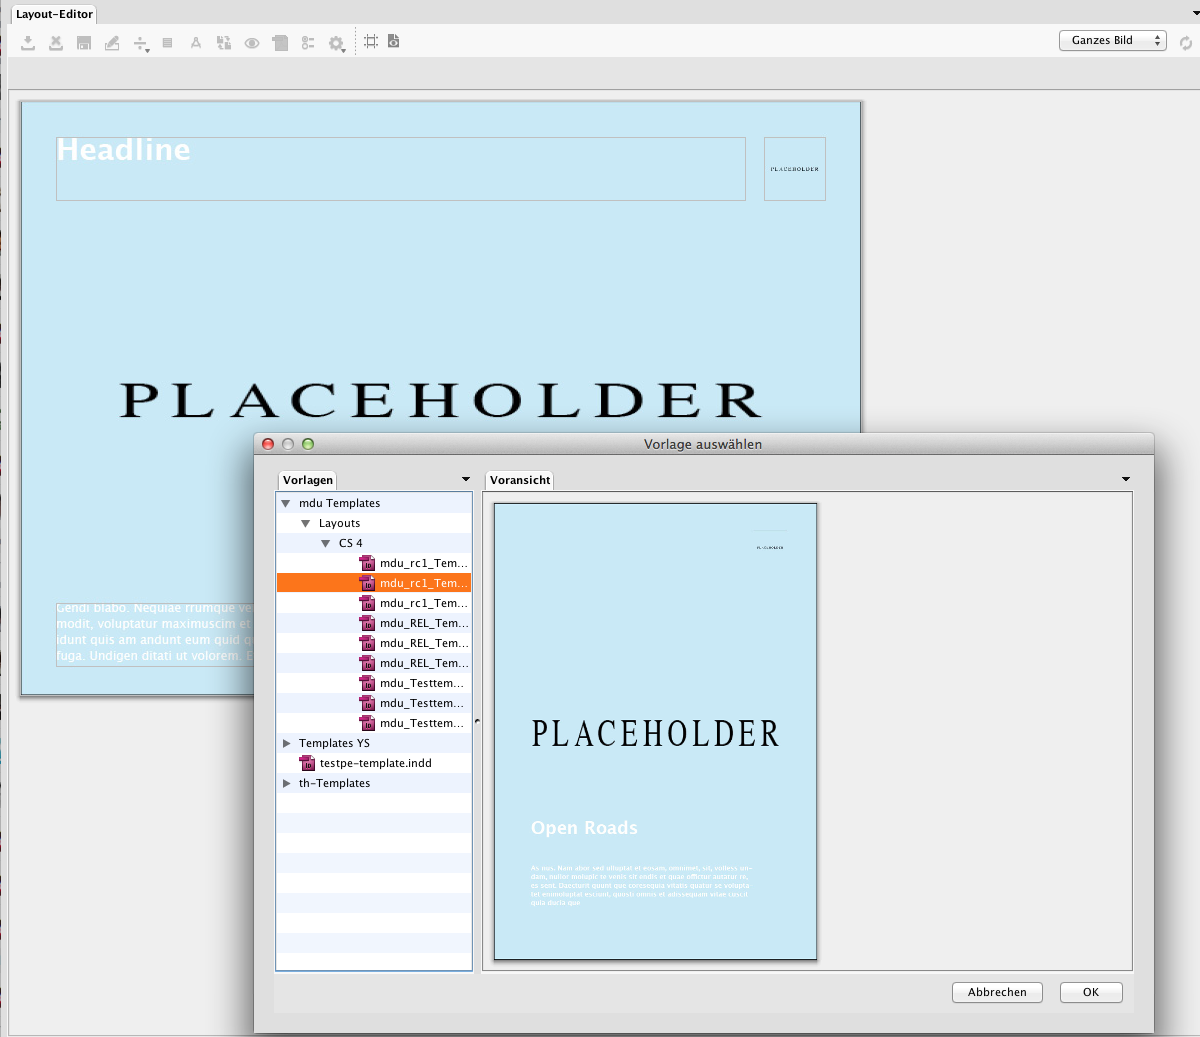The width and height of the screenshot is (1200, 1037).
Task: Click the delete (X) toolbar icon
Action: click(55, 42)
